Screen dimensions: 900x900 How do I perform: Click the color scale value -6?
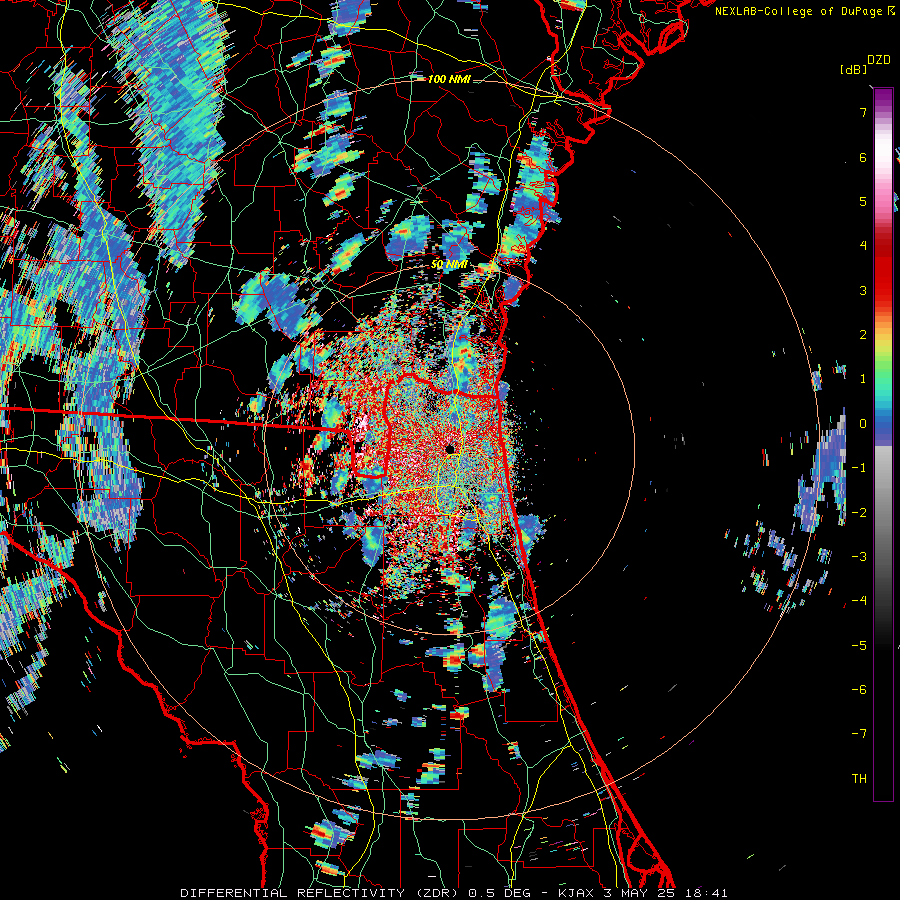859,690
